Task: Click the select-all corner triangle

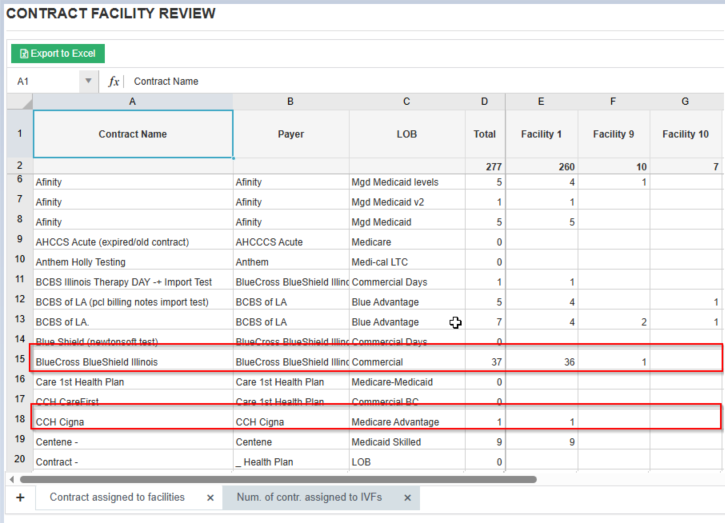Action: pos(20,102)
